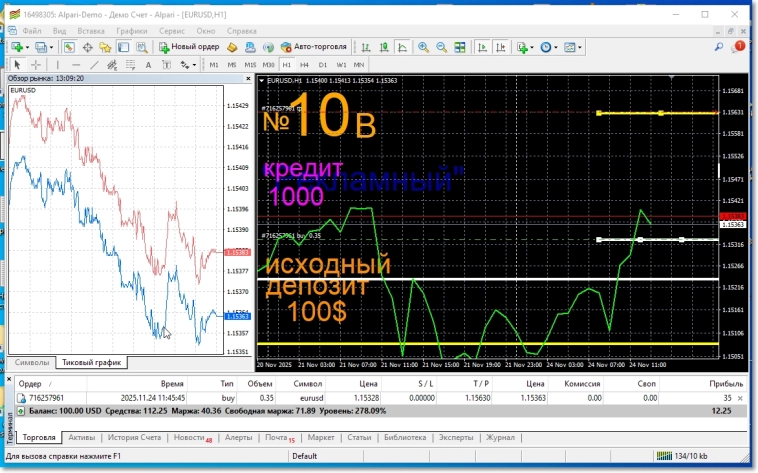Click the zoom out magnifier icon
Viewport: 758px width, 473px height.
click(x=441, y=47)
